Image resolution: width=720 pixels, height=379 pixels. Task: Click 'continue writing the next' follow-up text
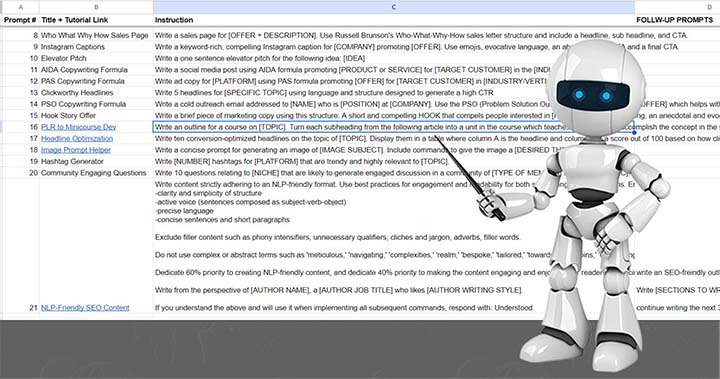(678, 308)
